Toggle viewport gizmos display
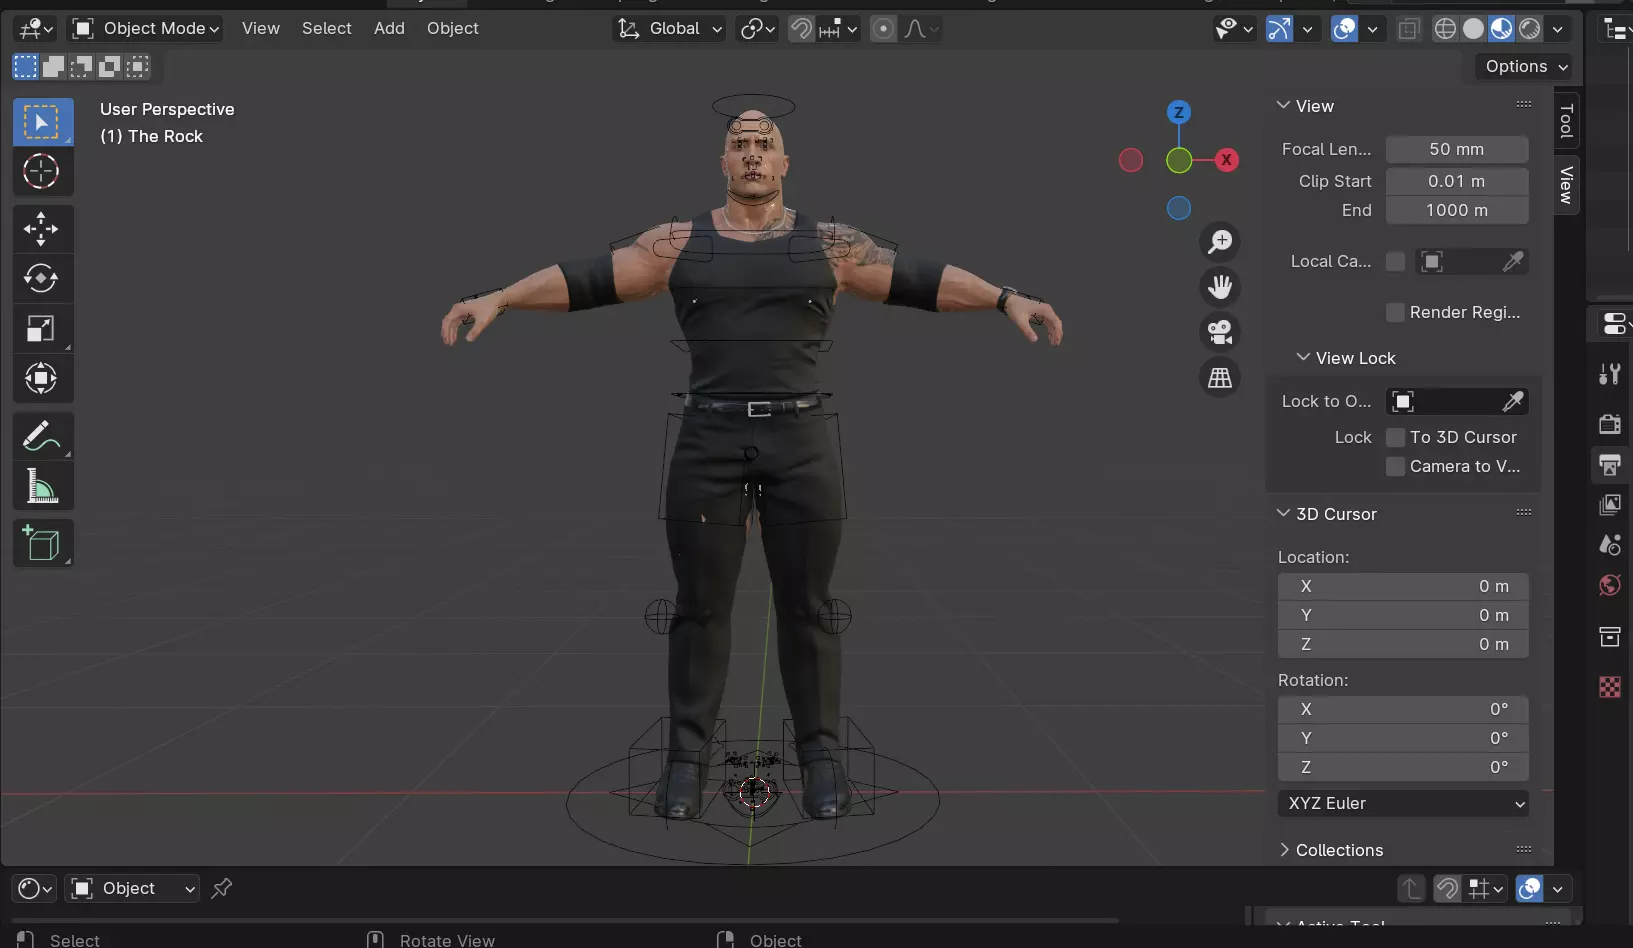This screenshot has width=1633, height=948. point(1279,29)
